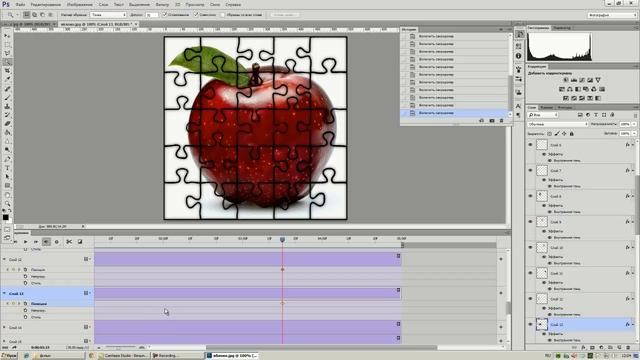The height and width of the screenshot is (360, 640).
Task: Go to first frame in timeline
Action: tap(15, 242)
